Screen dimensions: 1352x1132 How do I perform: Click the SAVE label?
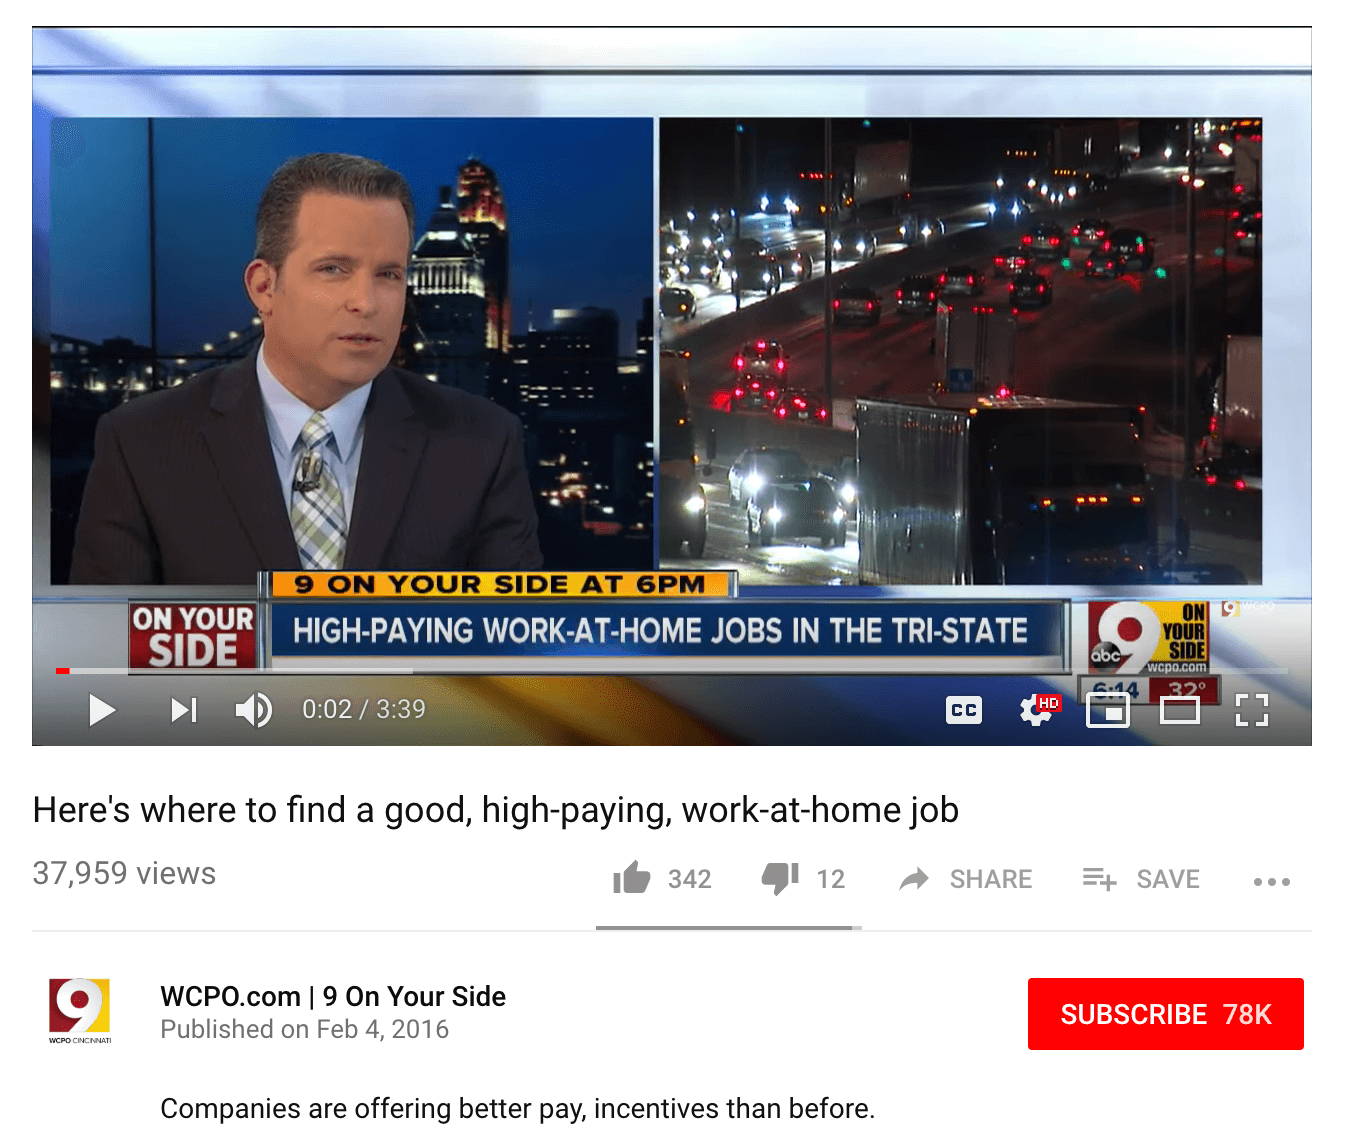tap(1168, 879)
